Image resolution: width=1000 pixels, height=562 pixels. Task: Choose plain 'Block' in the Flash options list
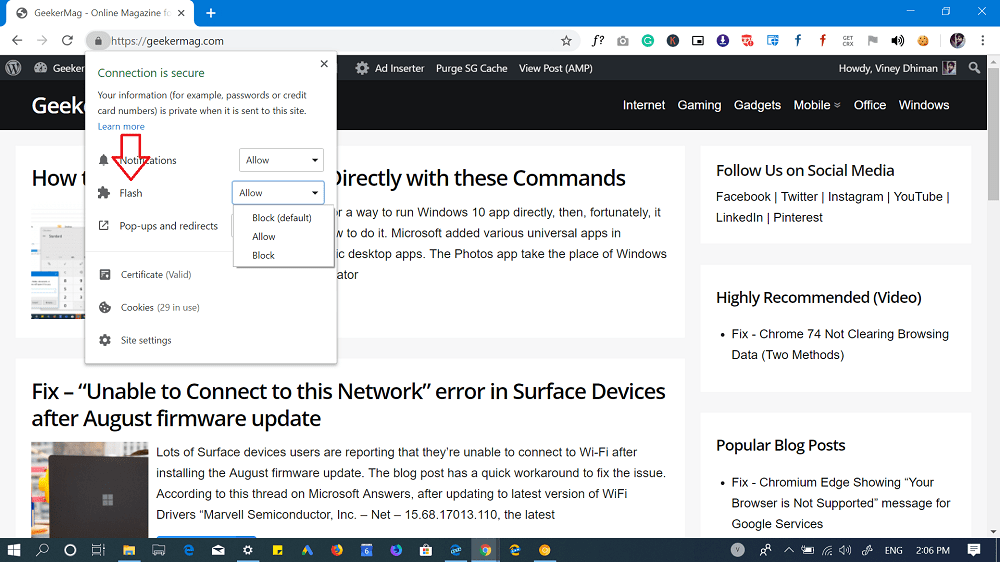click(x=263, y=255)
